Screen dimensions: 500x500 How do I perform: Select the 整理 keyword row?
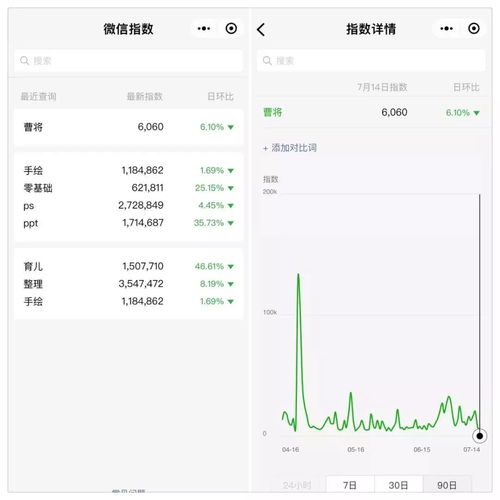[128, 284]
